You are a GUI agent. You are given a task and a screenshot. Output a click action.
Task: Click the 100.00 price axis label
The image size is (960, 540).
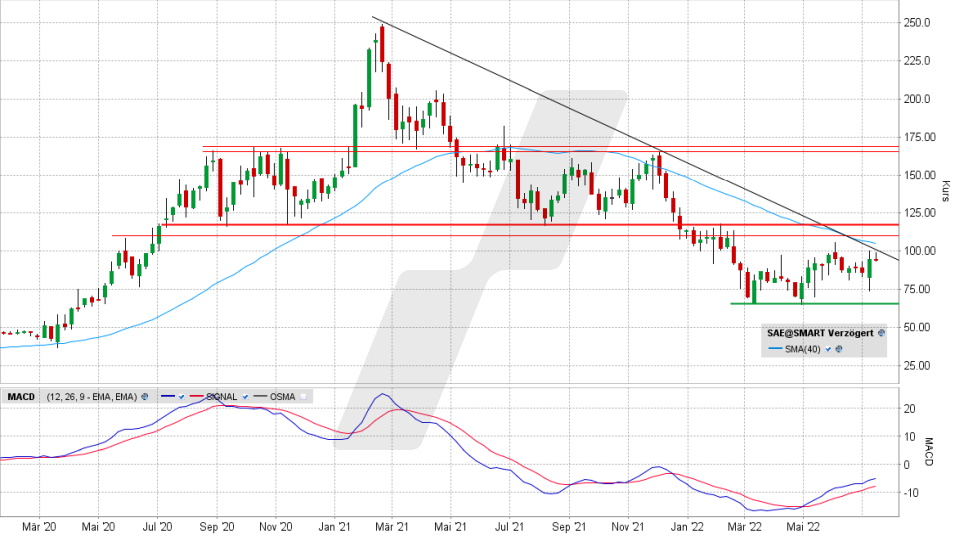[920, 251]
